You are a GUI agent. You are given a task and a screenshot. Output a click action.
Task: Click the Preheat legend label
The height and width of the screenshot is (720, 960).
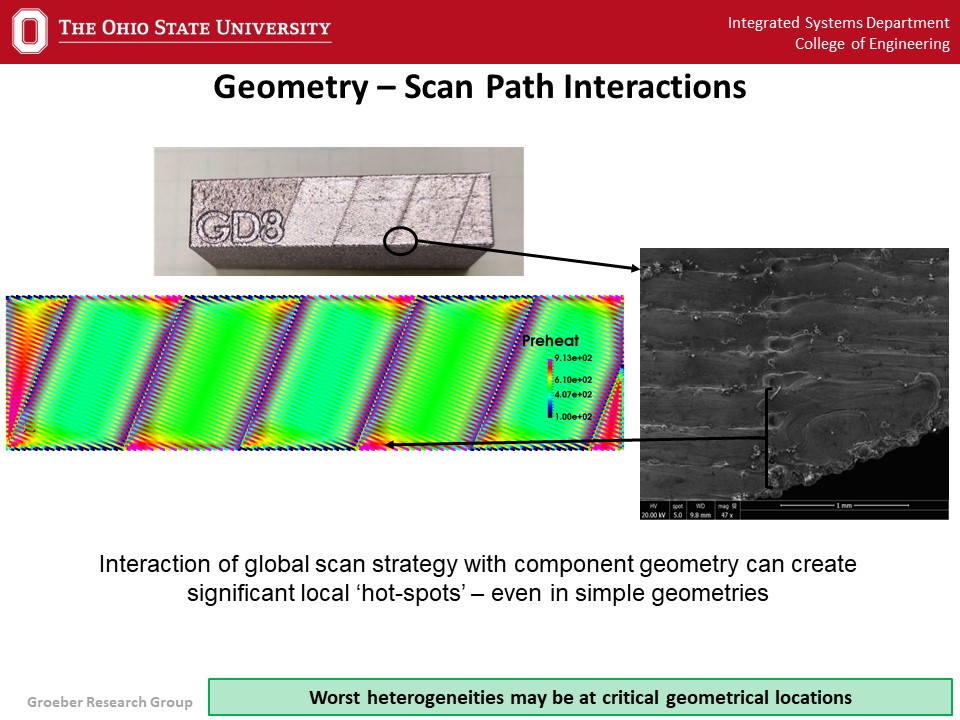[x=550, y=341]
